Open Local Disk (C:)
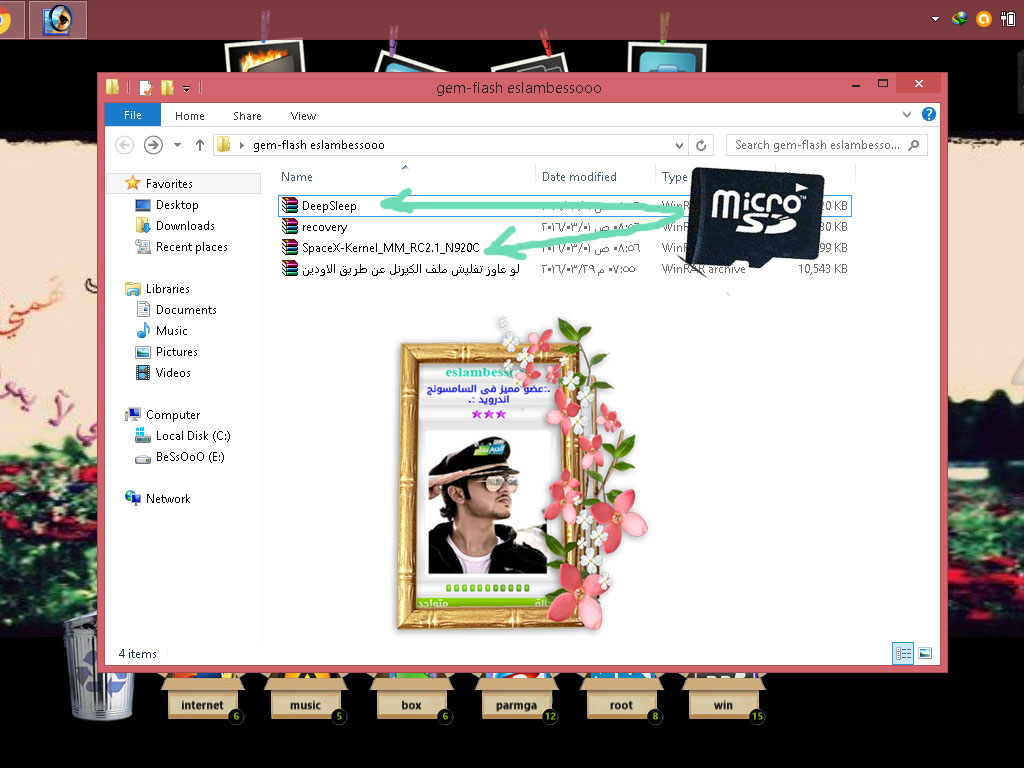1024x768 pixels. tap(193, 436)
